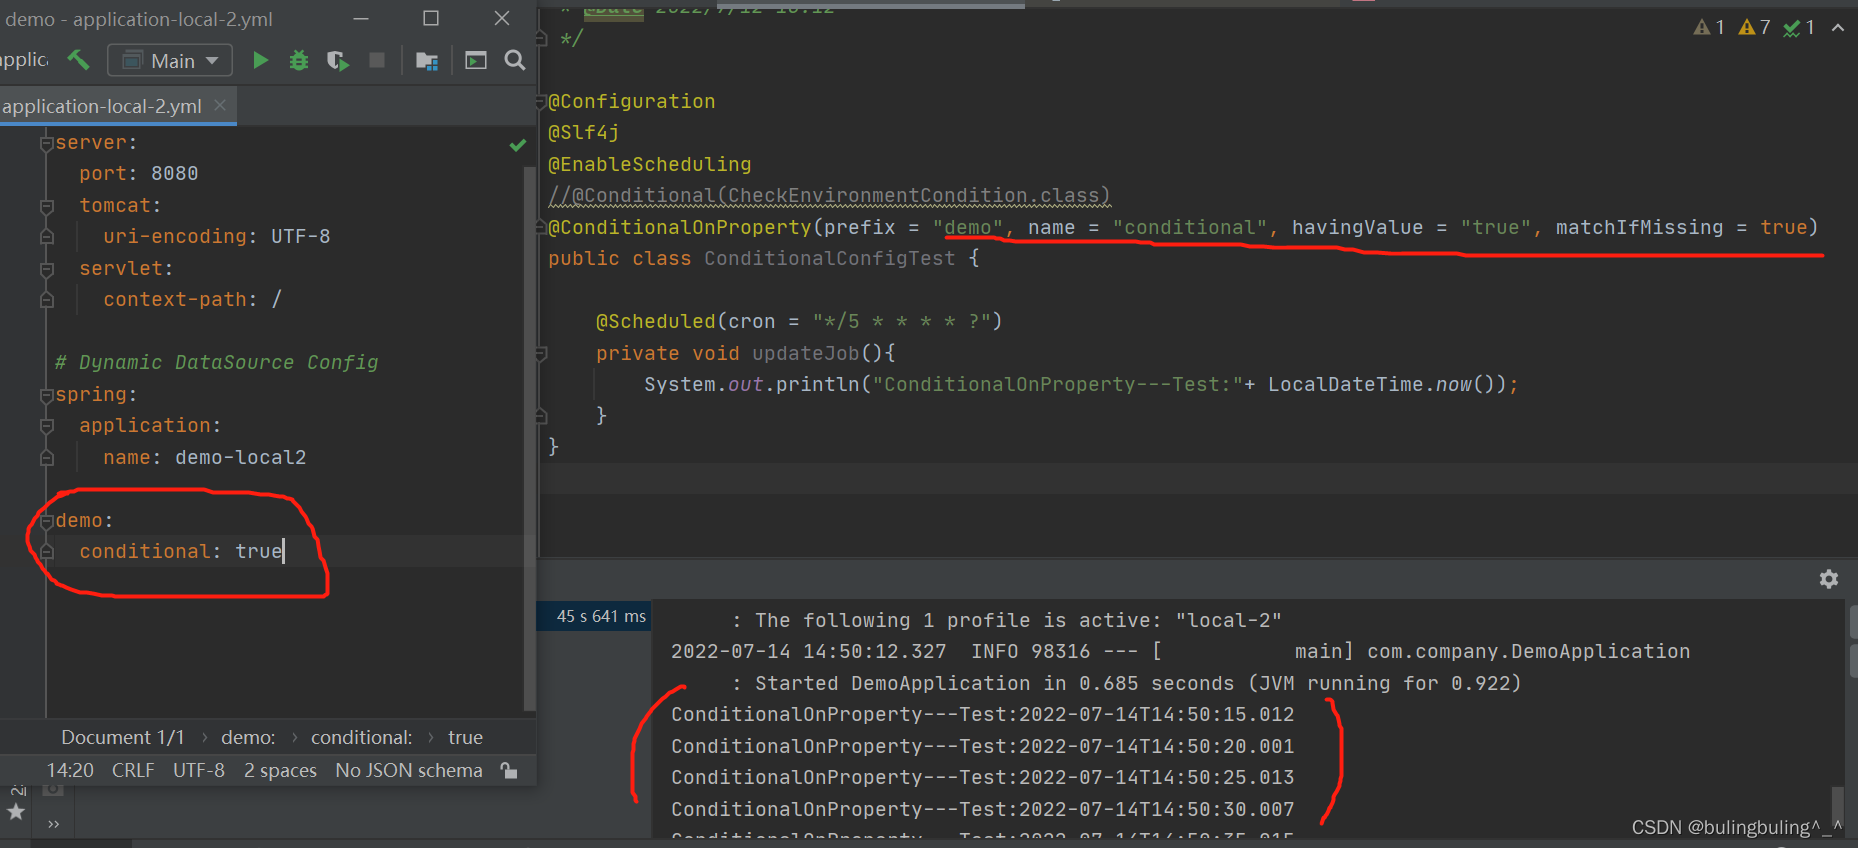Image resolution: width=1858 pixels, height=848 pixels.
Task: Click the green Run button in toolbar
Action: [x=260, y=61]
